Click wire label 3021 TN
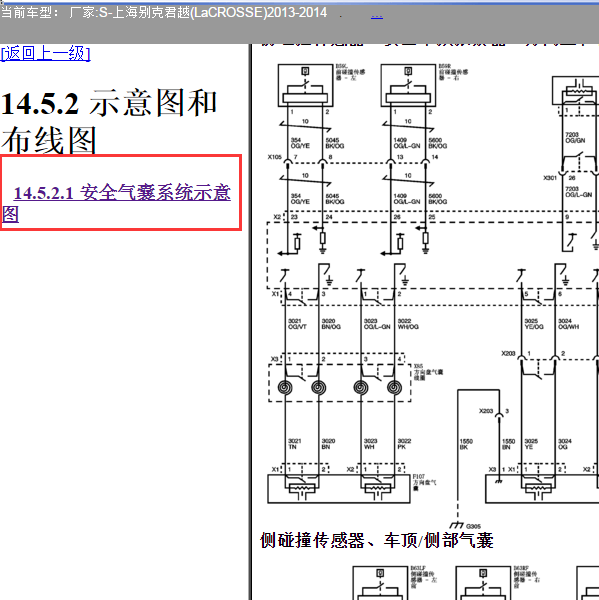599x600 pixels. [295, 444]
